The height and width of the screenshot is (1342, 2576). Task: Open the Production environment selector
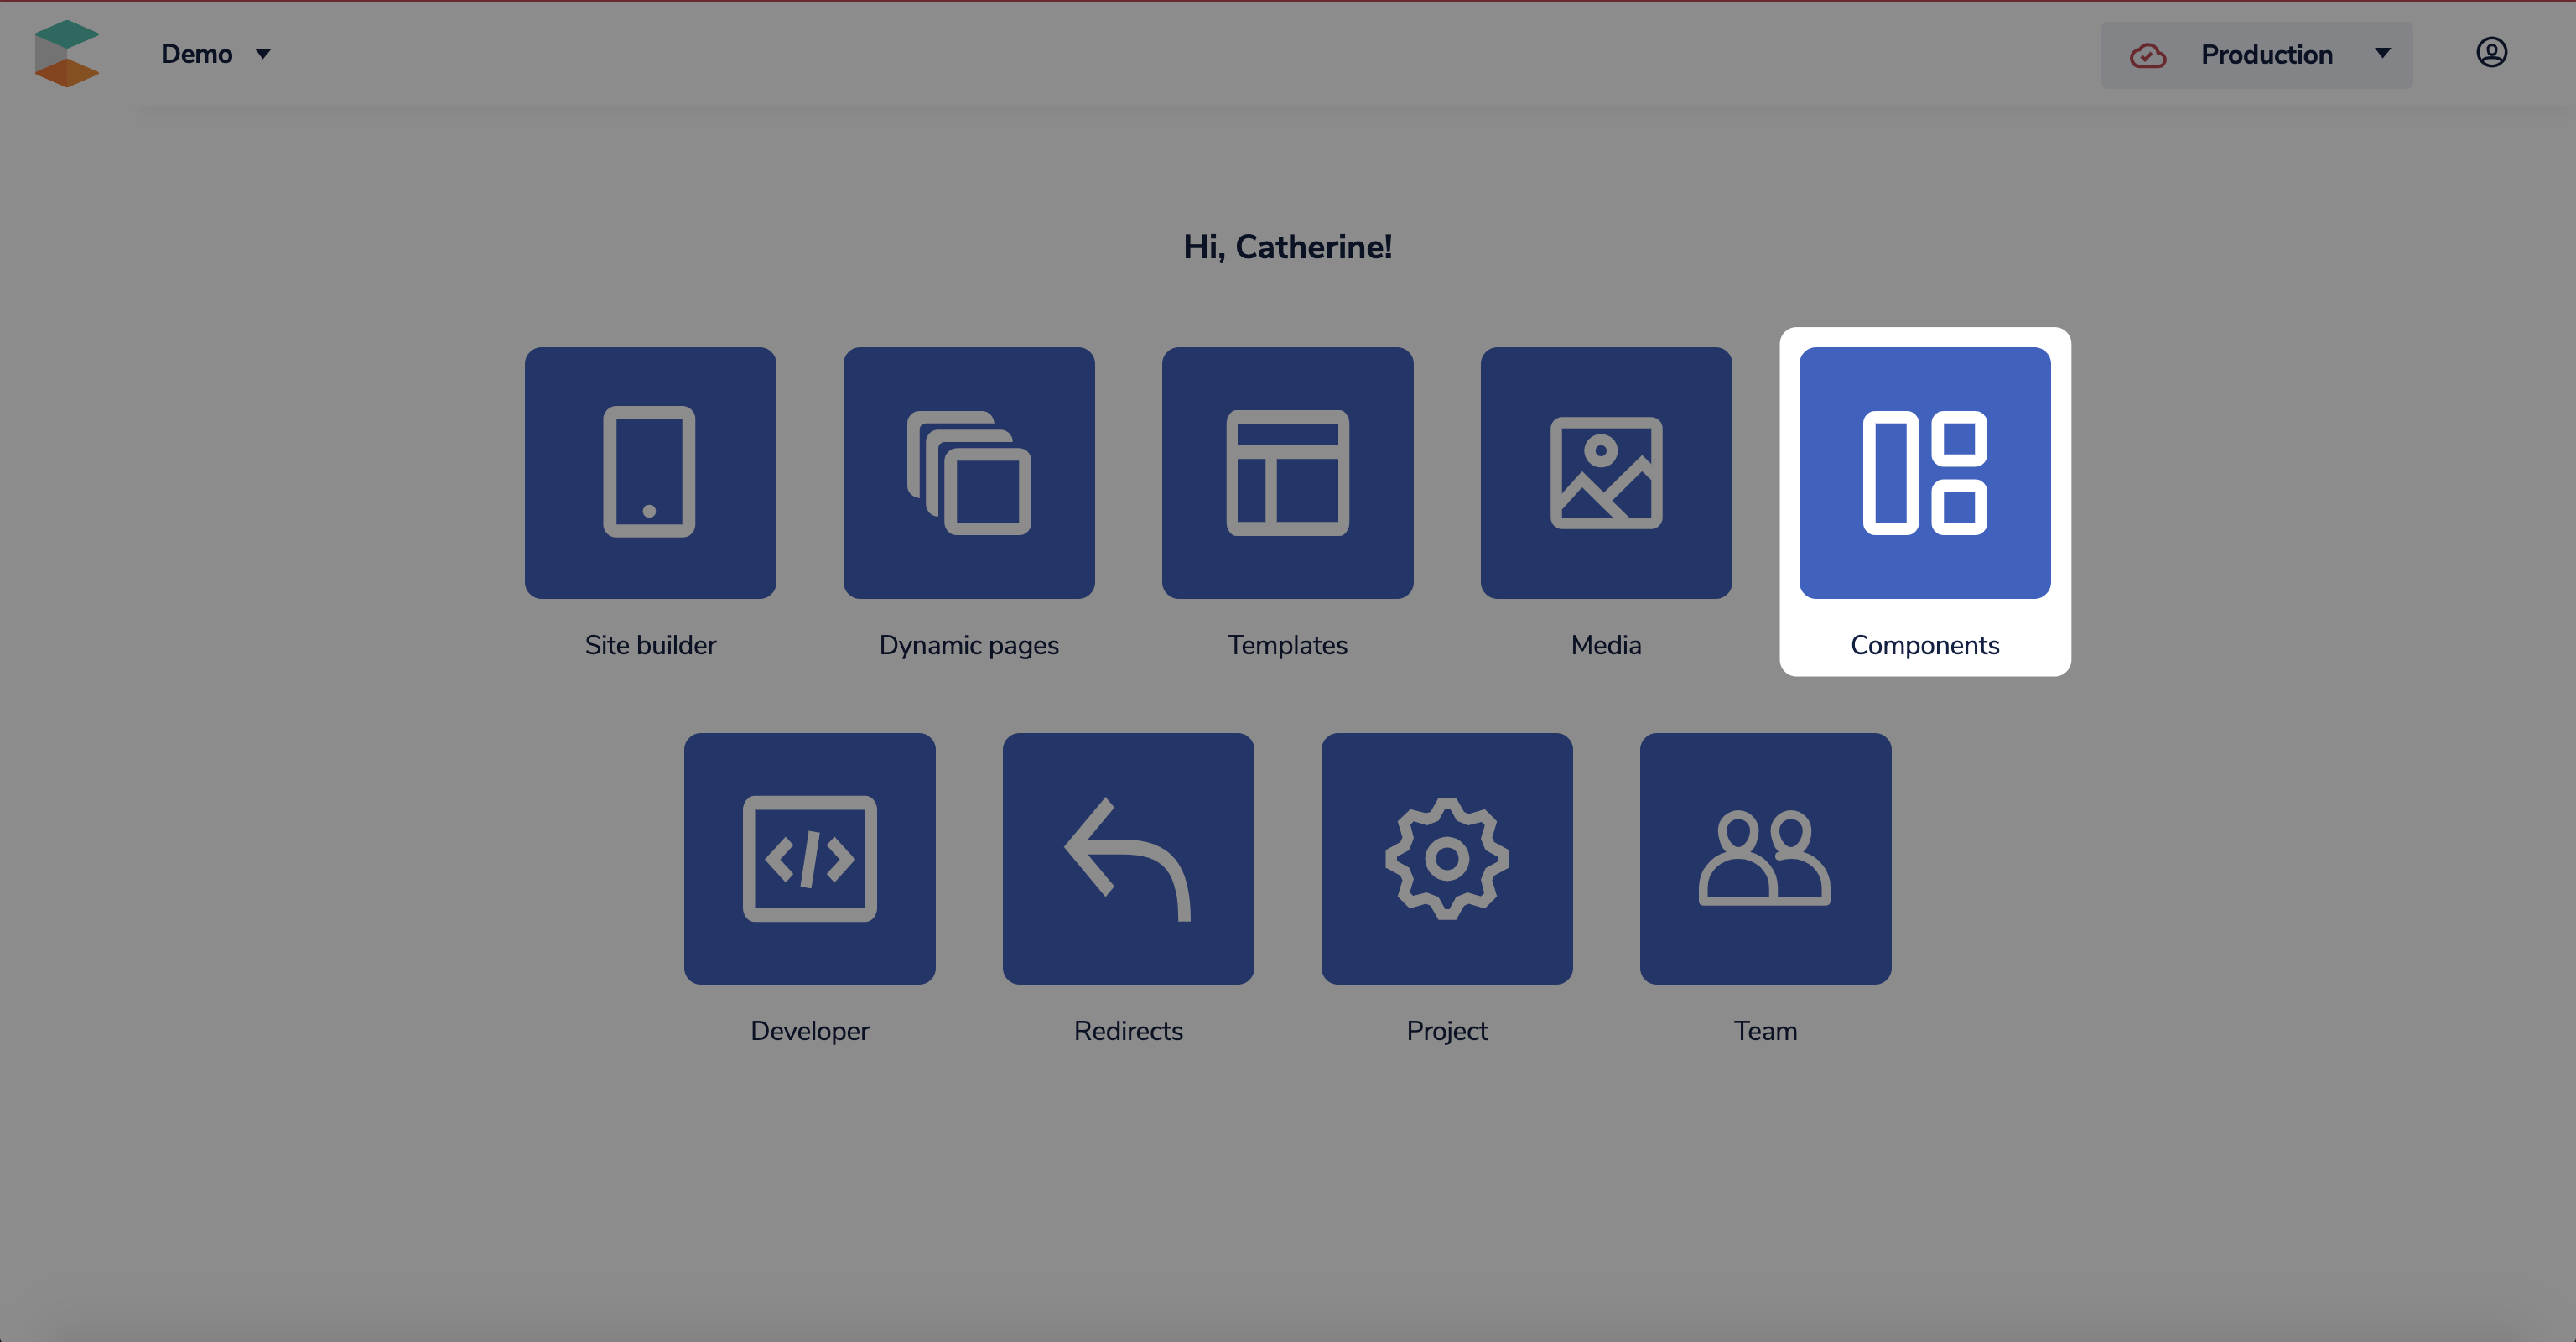2266,55
